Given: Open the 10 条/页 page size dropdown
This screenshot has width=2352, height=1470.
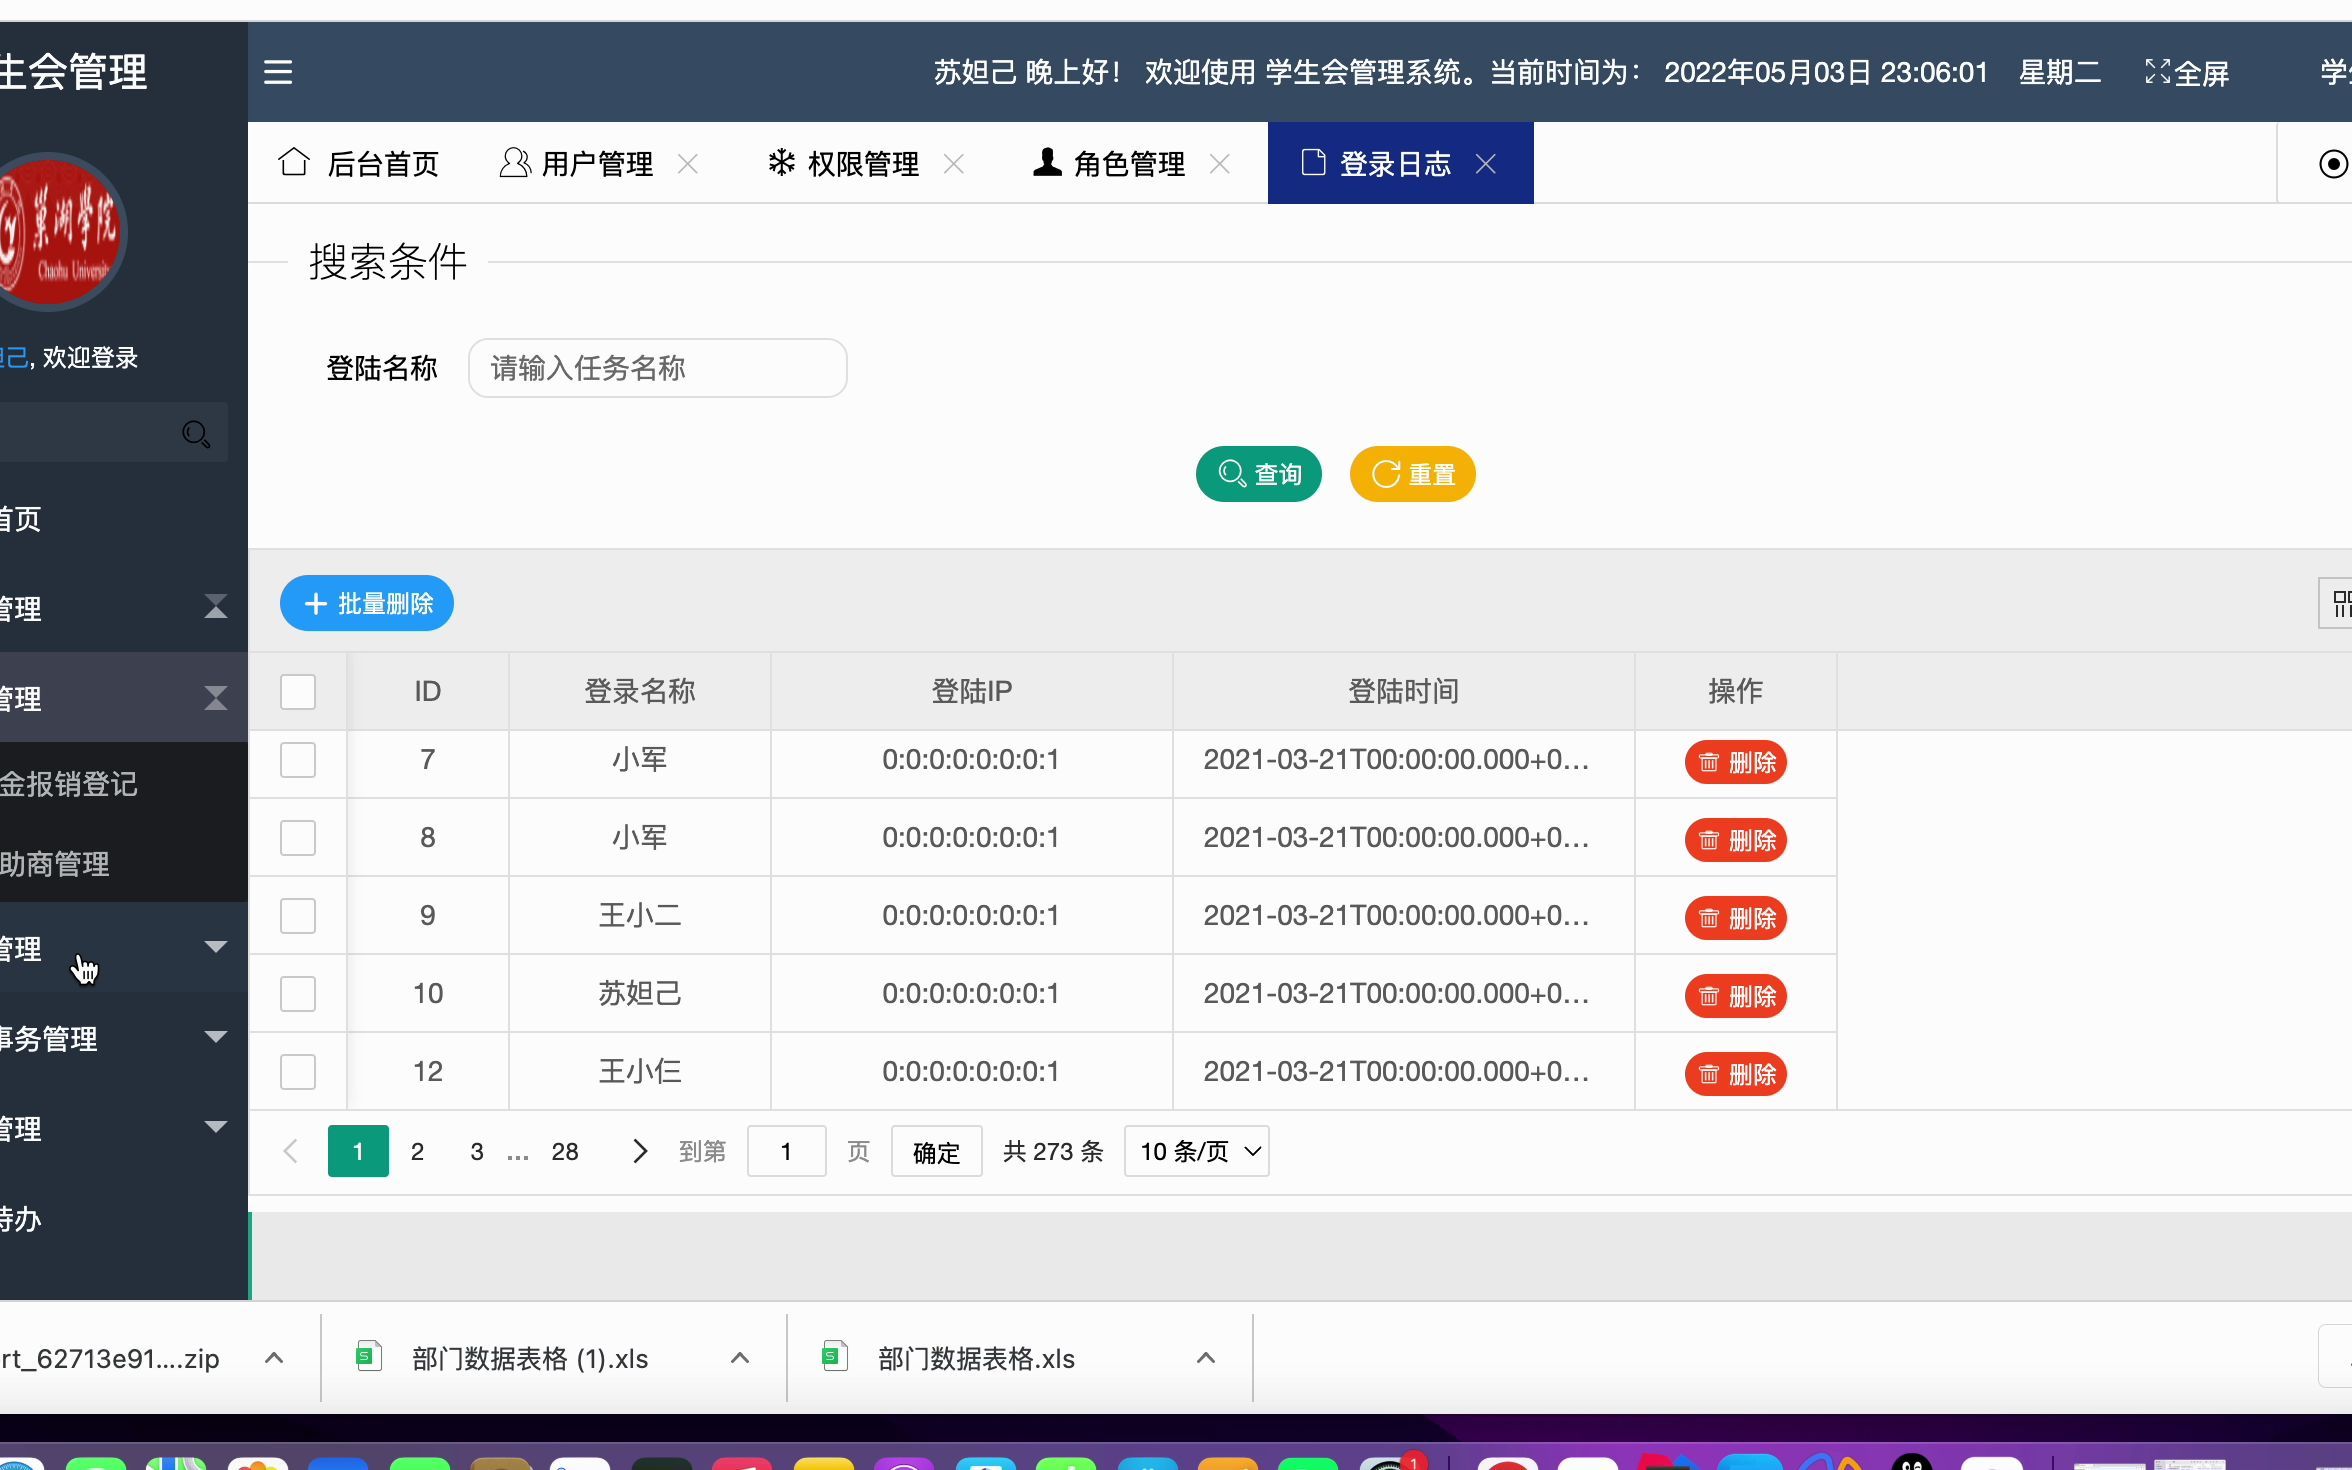Looking at the screenshot, I should click(x=1197, y=1151).
